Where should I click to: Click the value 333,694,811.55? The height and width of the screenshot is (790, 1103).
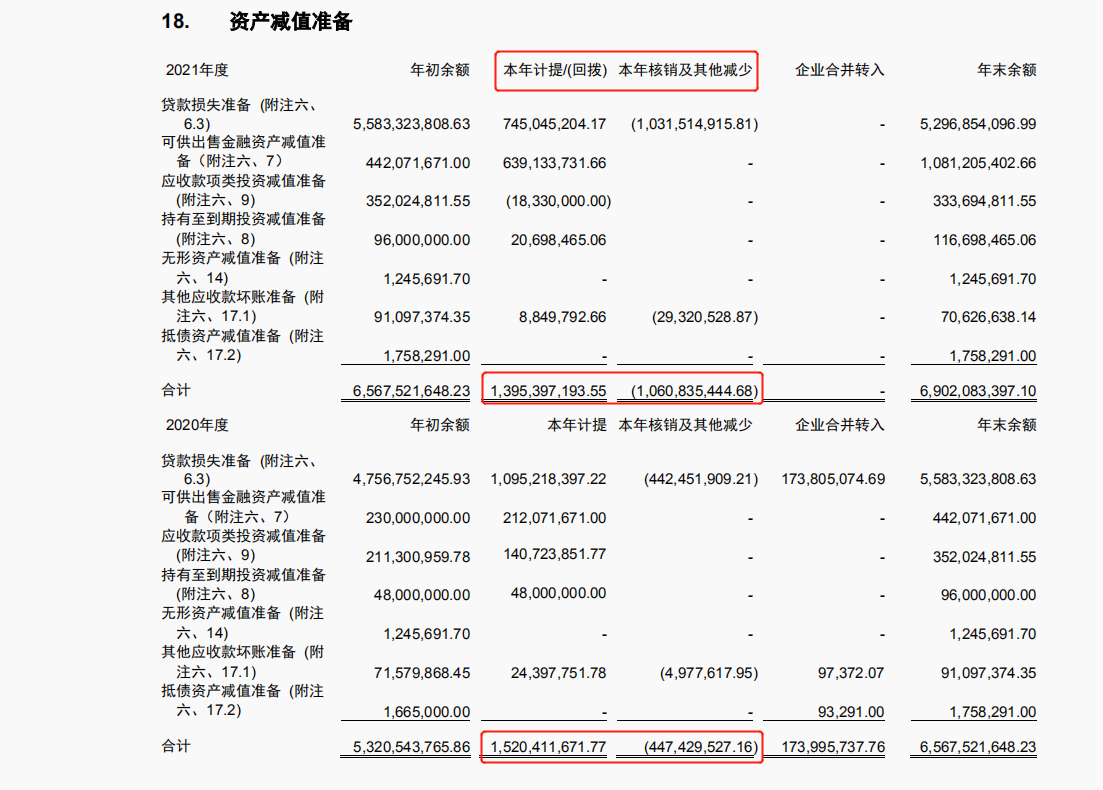coord(984,201)
